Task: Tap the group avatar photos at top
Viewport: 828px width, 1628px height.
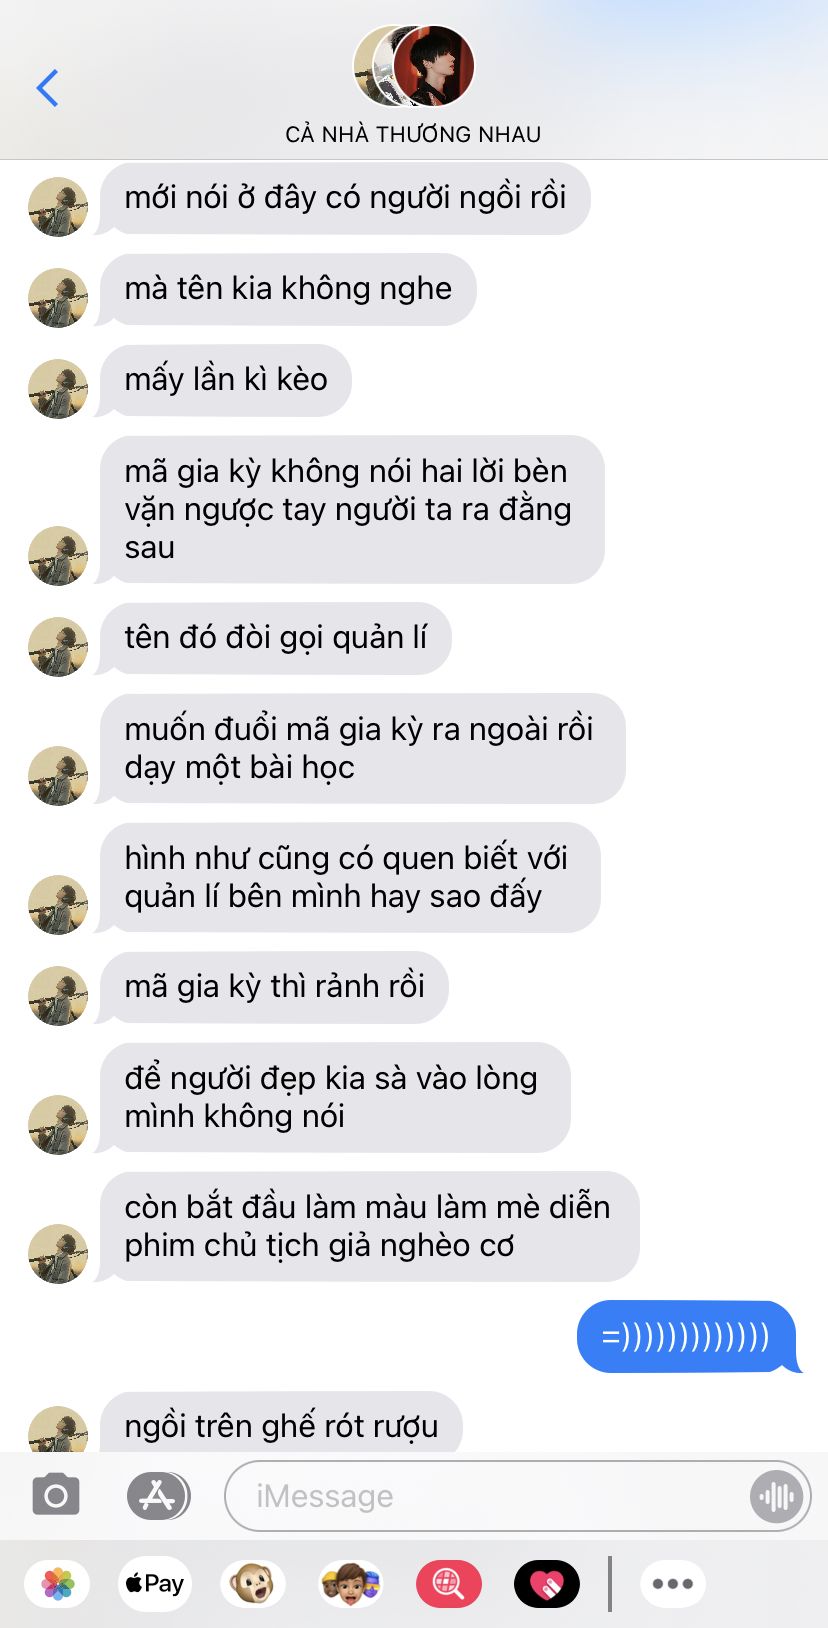Action: click(x=414, y=66)
